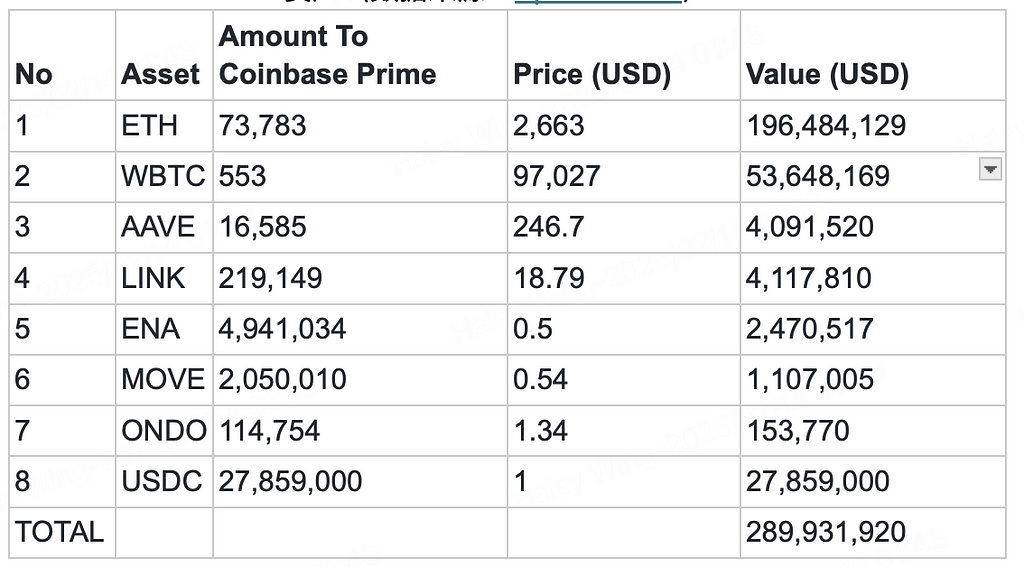Screen dimensions: 1024x567
Task: Select the TOTAL row label cell
Action: (x=60, y=532)
